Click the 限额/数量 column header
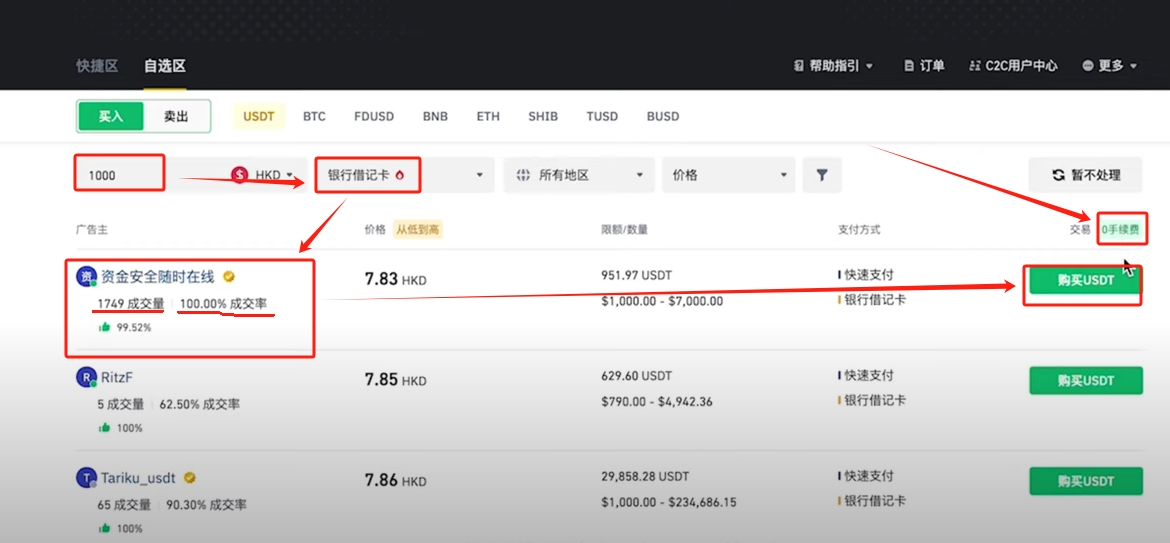Viewport: 1170px width, 543px height. pyautogui.click(x=625, y=229)
